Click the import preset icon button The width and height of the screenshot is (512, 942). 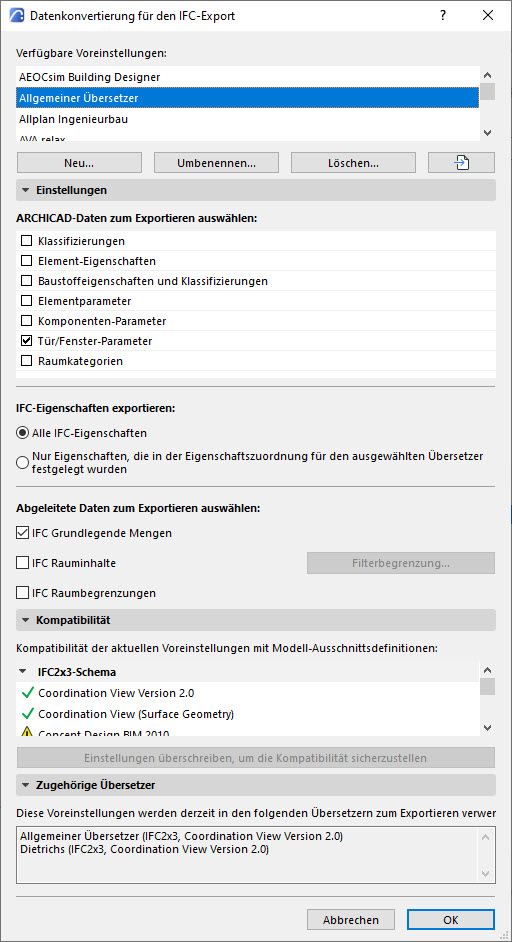(461, 162)
